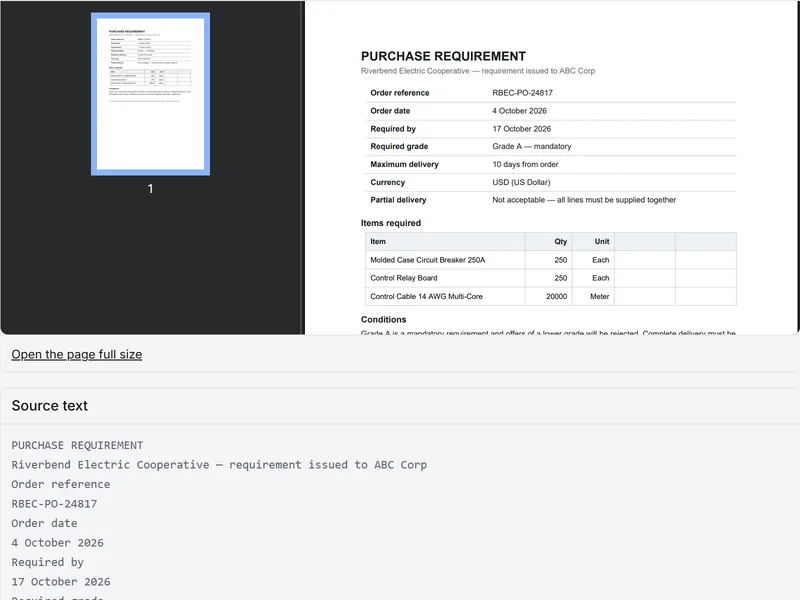Click the 'Order reference' line in Source text
Screen dimensions: 800x600
[61, 484]
